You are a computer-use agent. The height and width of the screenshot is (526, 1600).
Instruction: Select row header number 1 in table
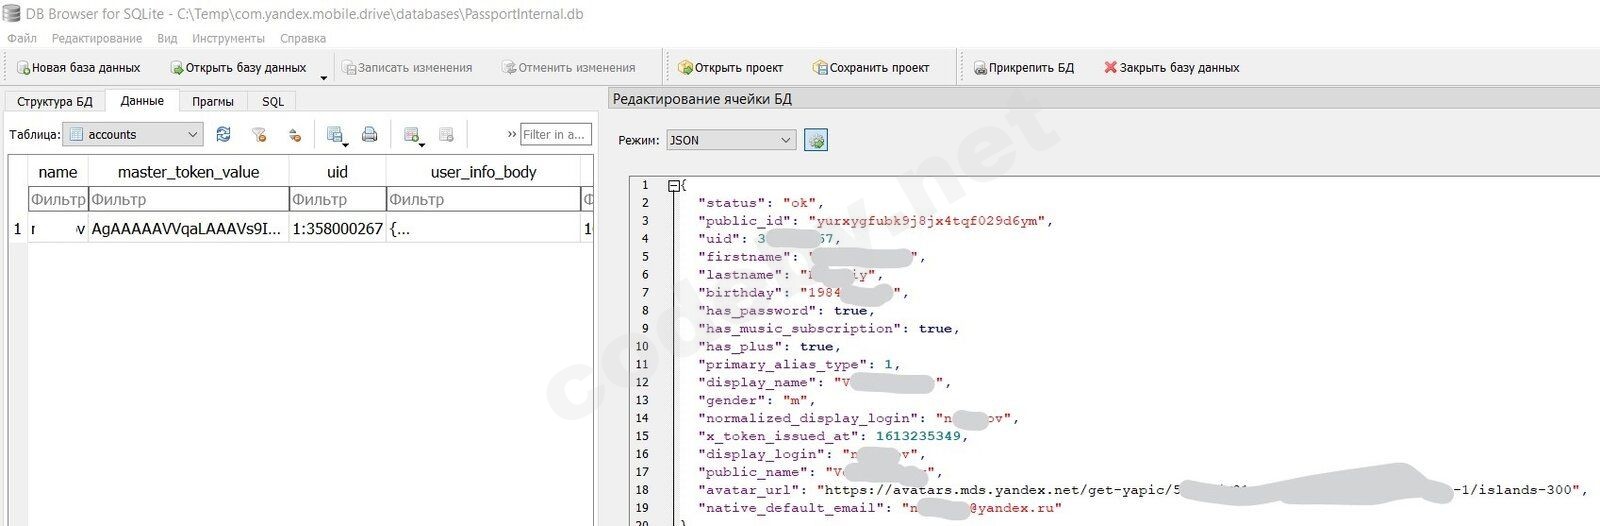click(17, 229)
